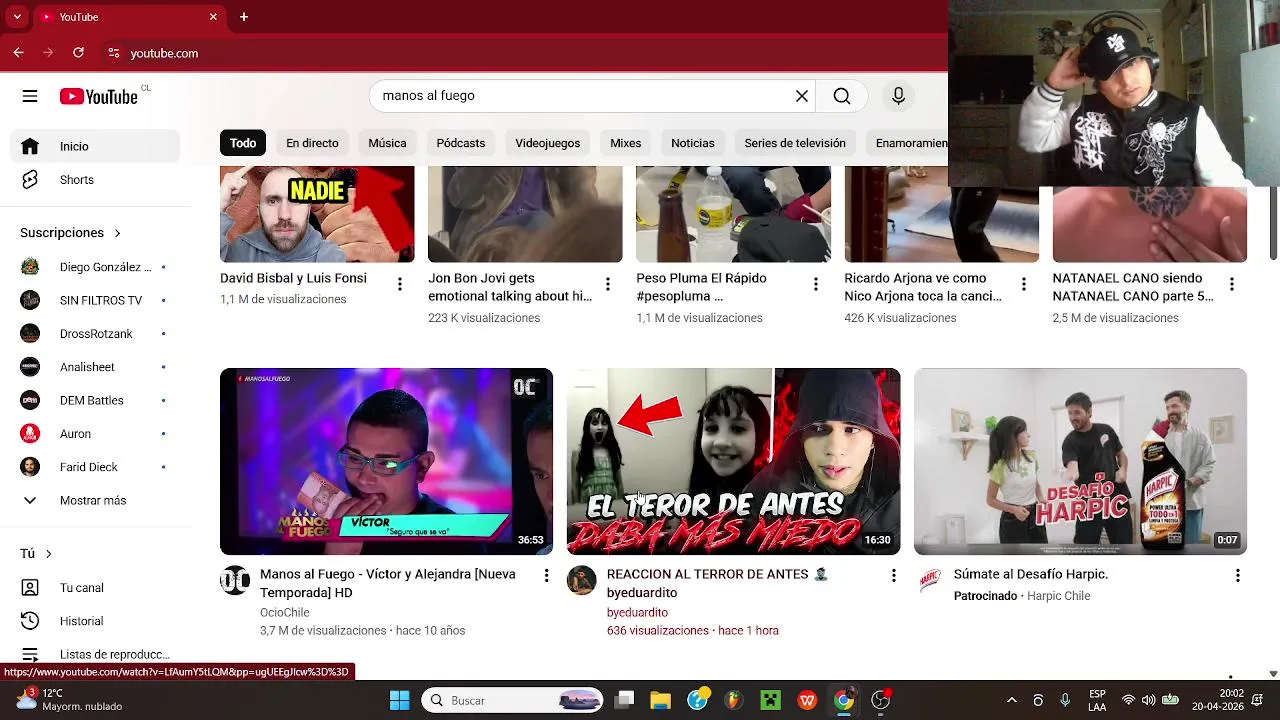Open Auron subscription
Viewport: 1280px width, 720px height.
tap(95, 434)
